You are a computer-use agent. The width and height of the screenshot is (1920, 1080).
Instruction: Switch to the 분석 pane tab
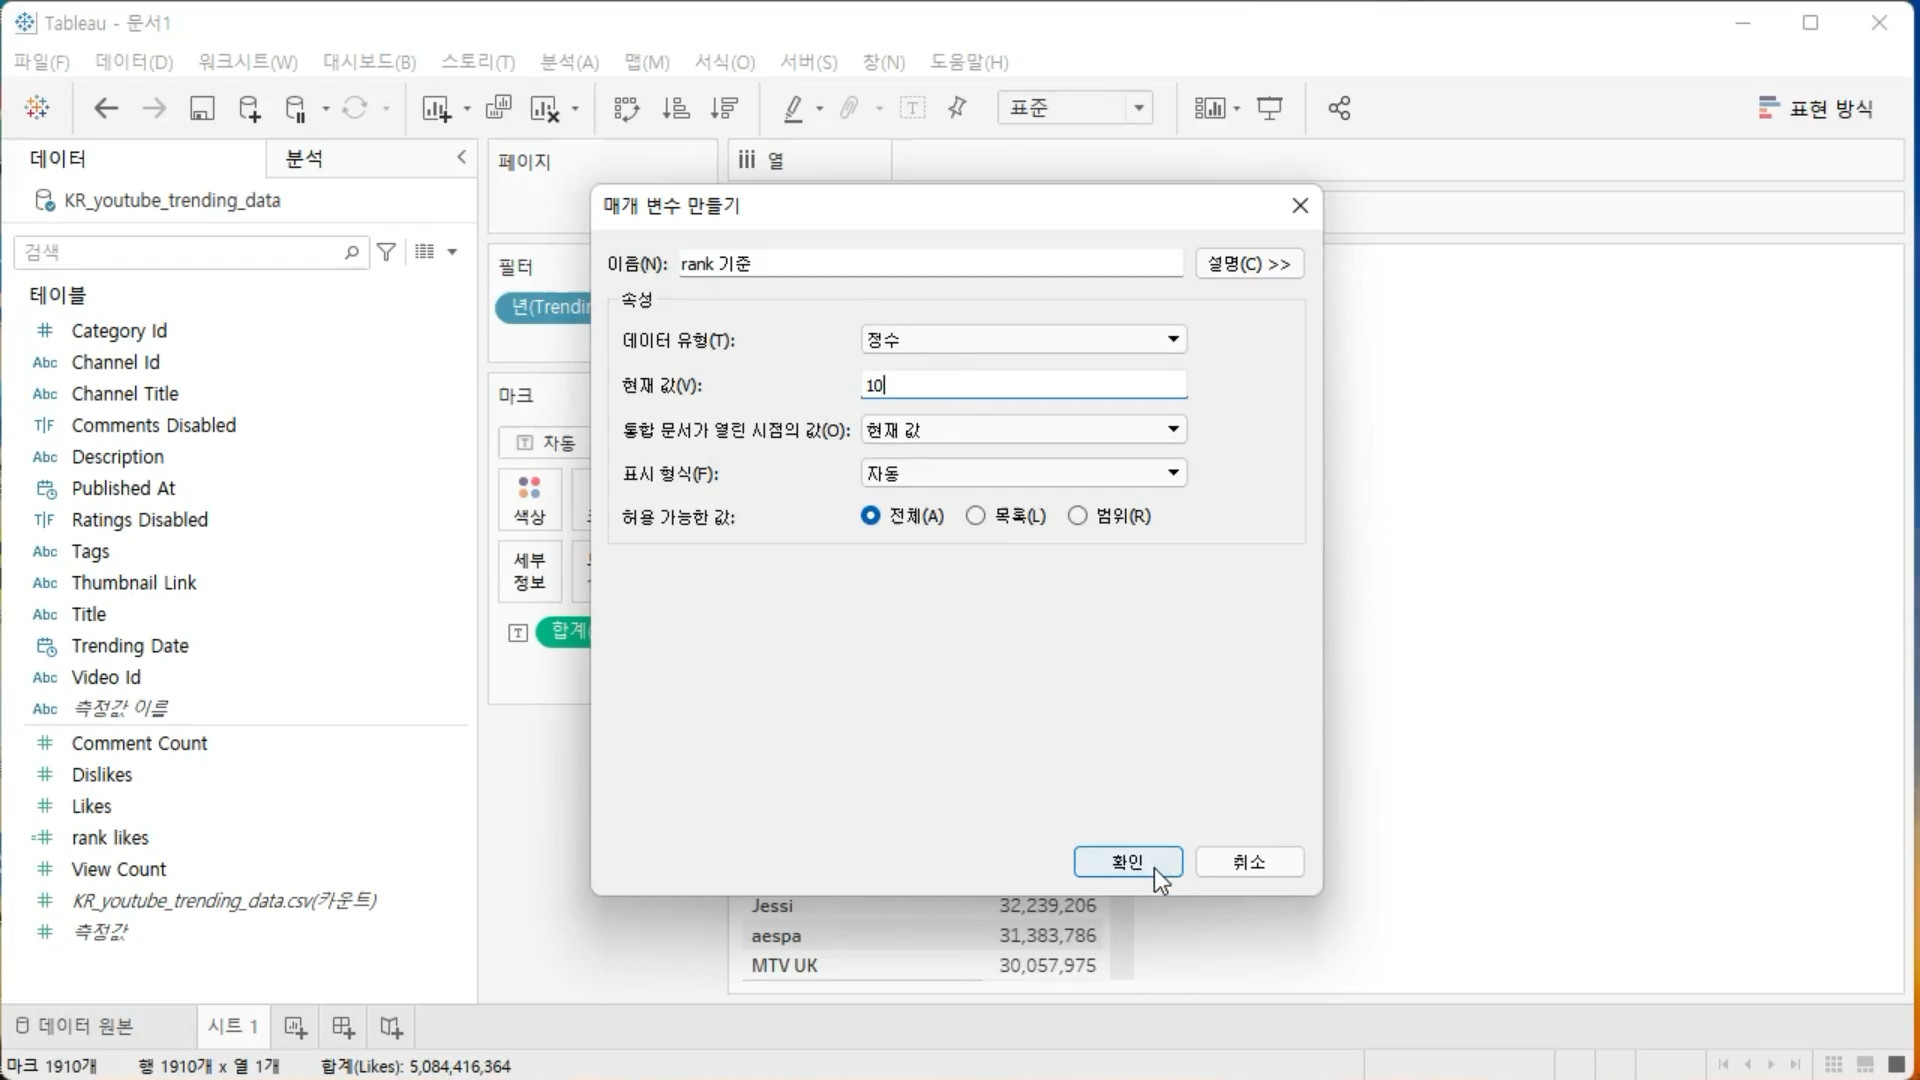pyautogui.click(x=304, y=159)
